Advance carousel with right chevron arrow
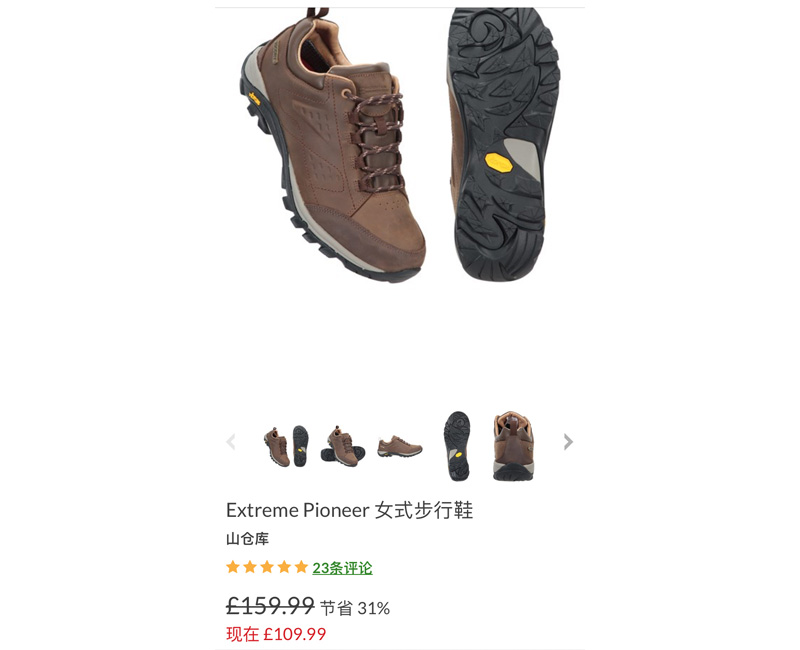This screenshot has width=800, height=650. 568,442
